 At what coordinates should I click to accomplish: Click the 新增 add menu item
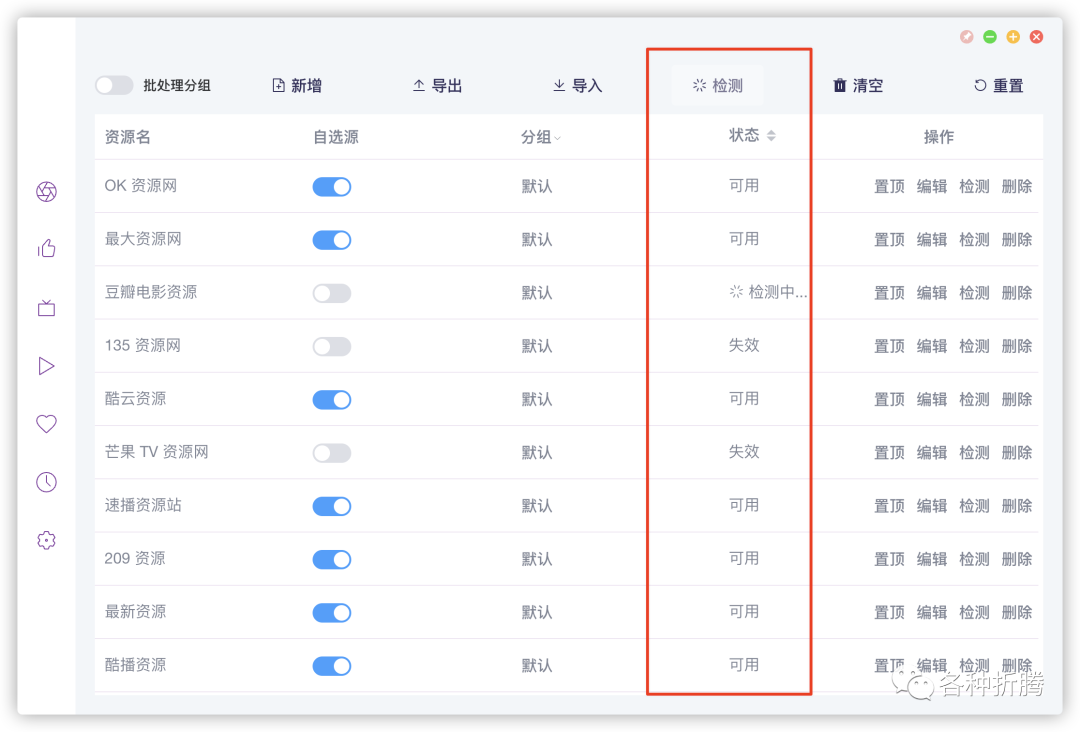tap(296, 85)
